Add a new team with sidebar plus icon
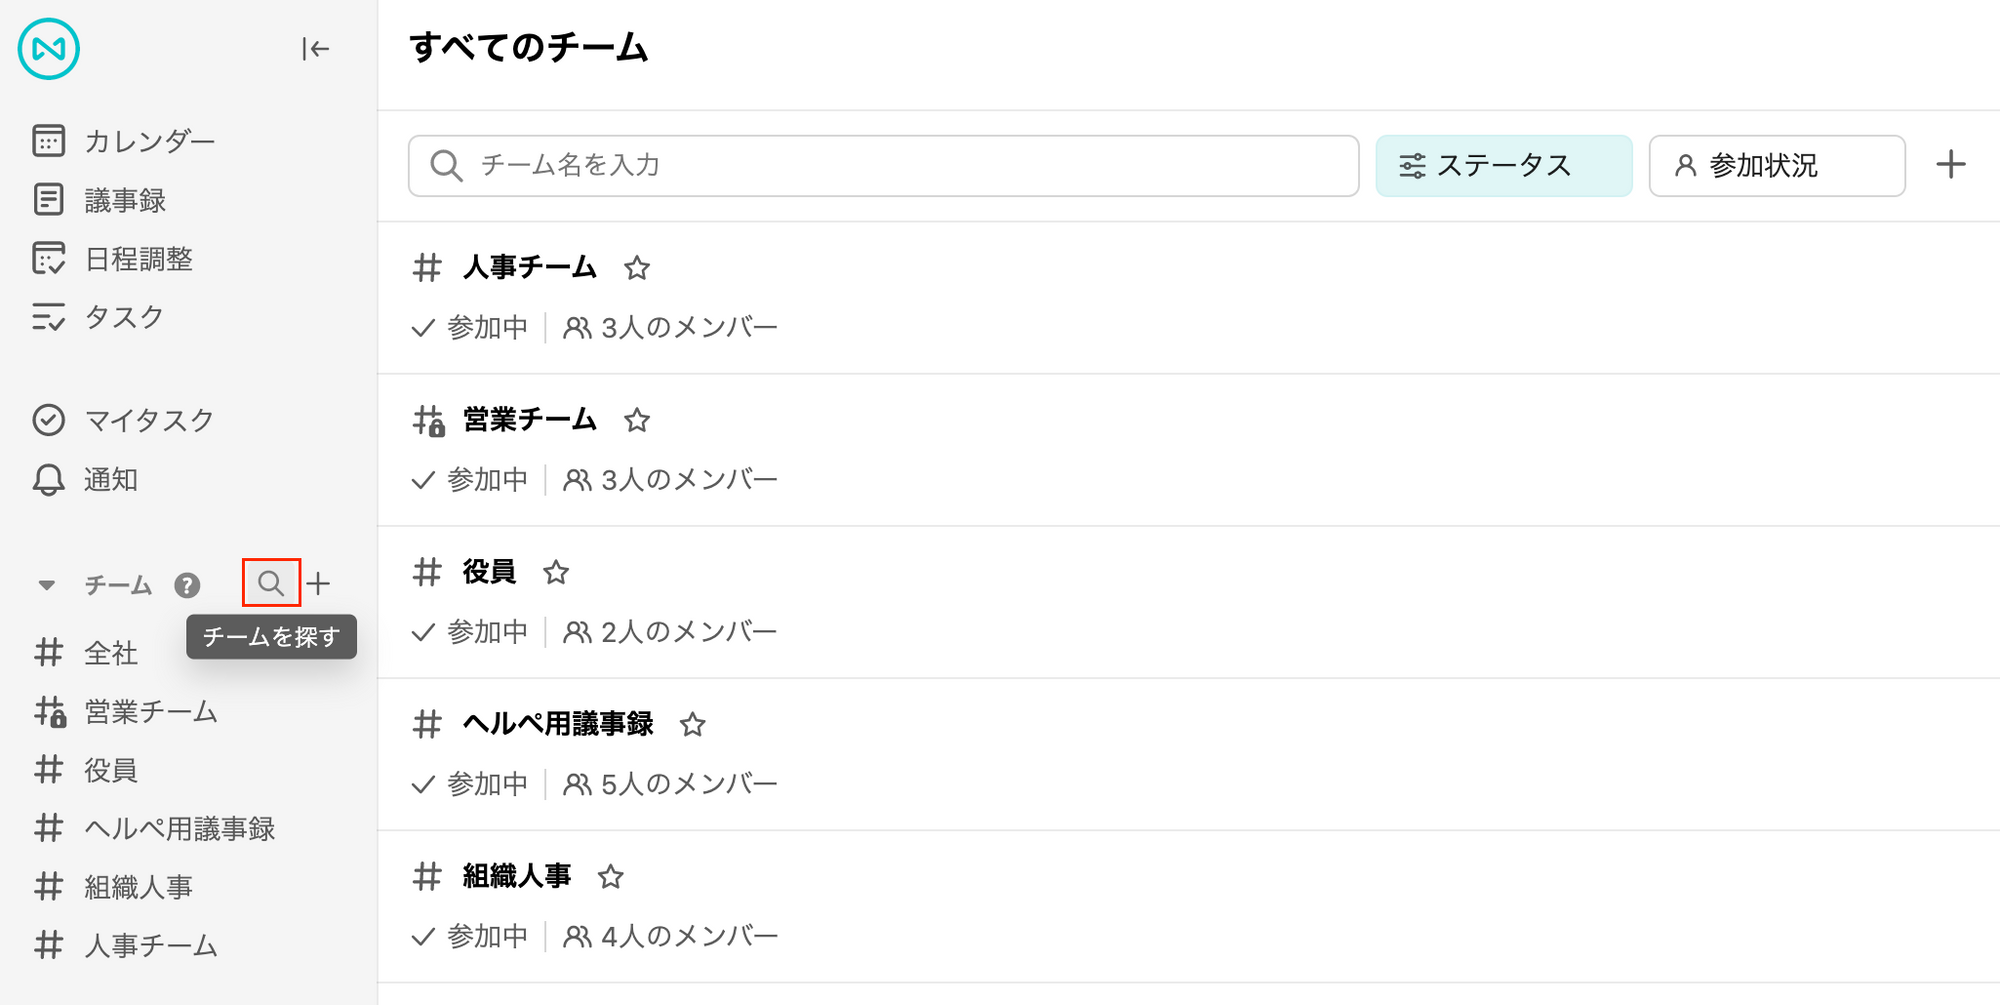Screen dimensions: 2000x1005 [319, 584]
